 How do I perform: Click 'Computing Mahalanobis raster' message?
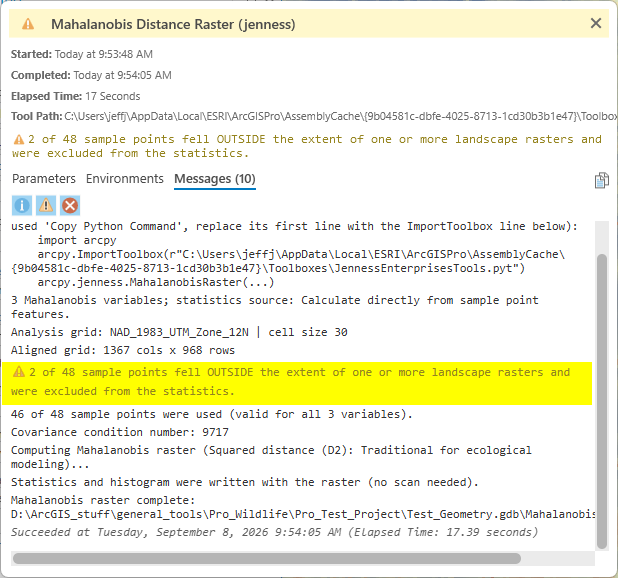(271, 457)
